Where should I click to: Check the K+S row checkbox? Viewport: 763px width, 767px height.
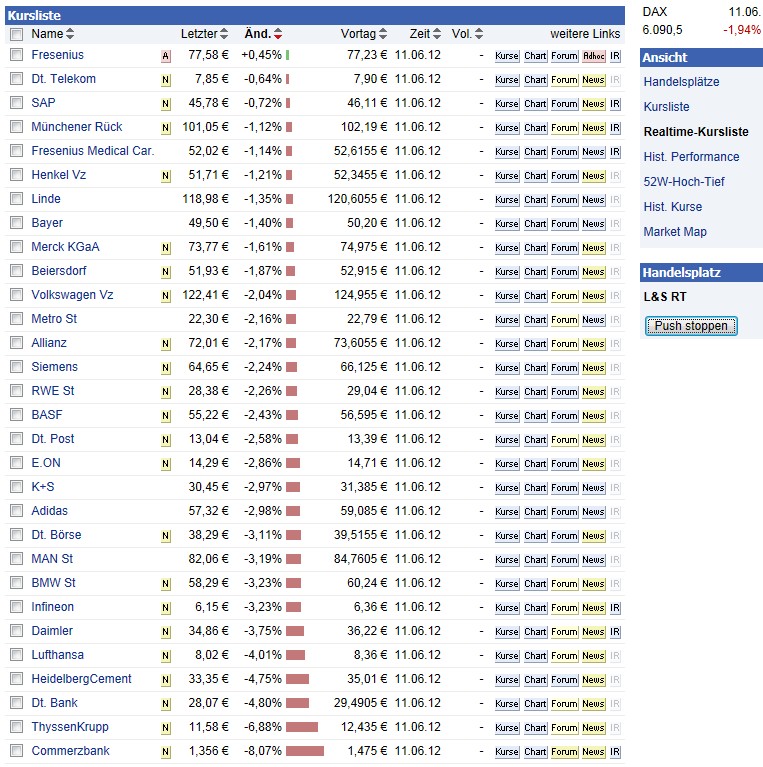pos(17,487)
